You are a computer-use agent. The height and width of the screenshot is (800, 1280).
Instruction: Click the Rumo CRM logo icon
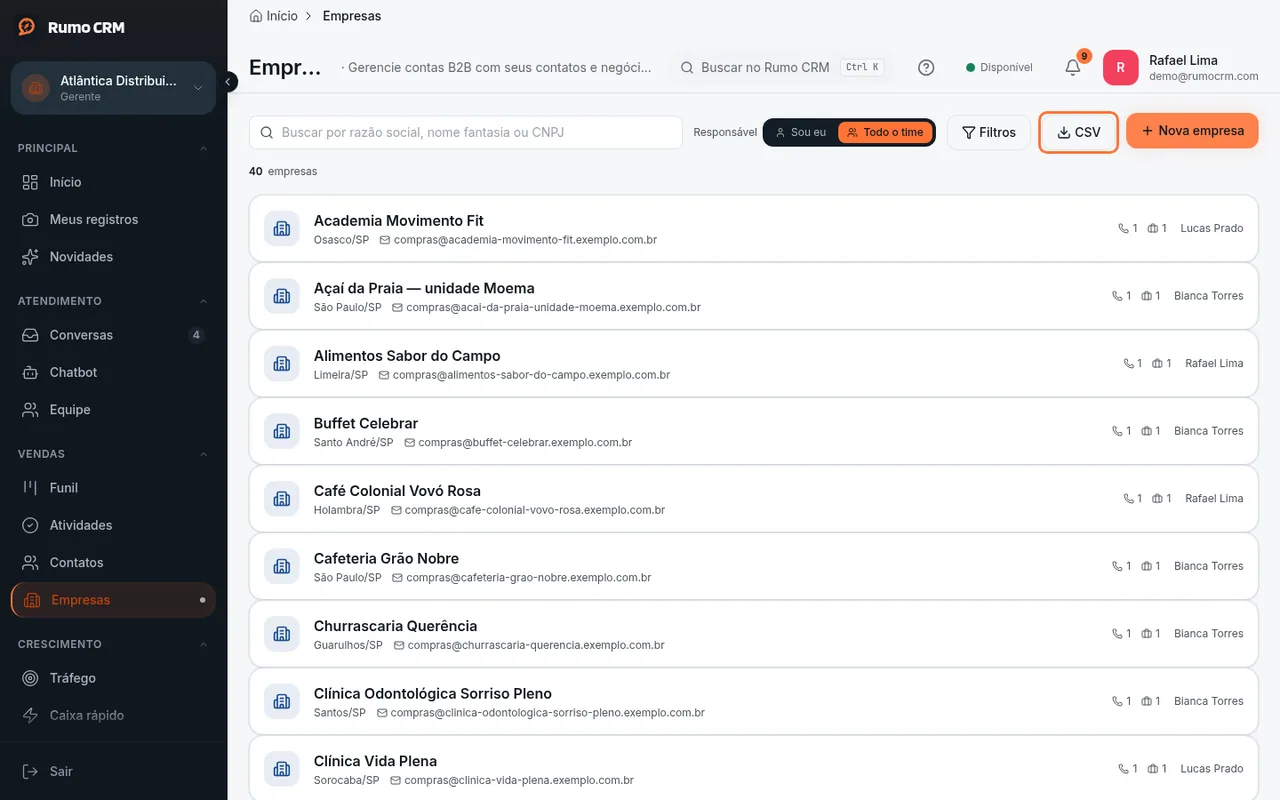pos(27,27)
